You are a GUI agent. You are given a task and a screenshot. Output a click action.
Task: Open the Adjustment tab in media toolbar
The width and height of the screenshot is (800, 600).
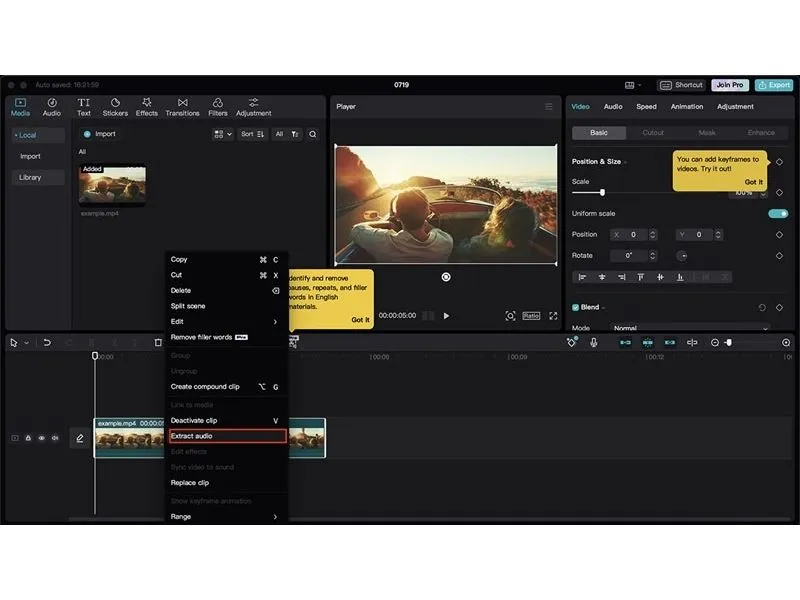[x=254, y=107]
